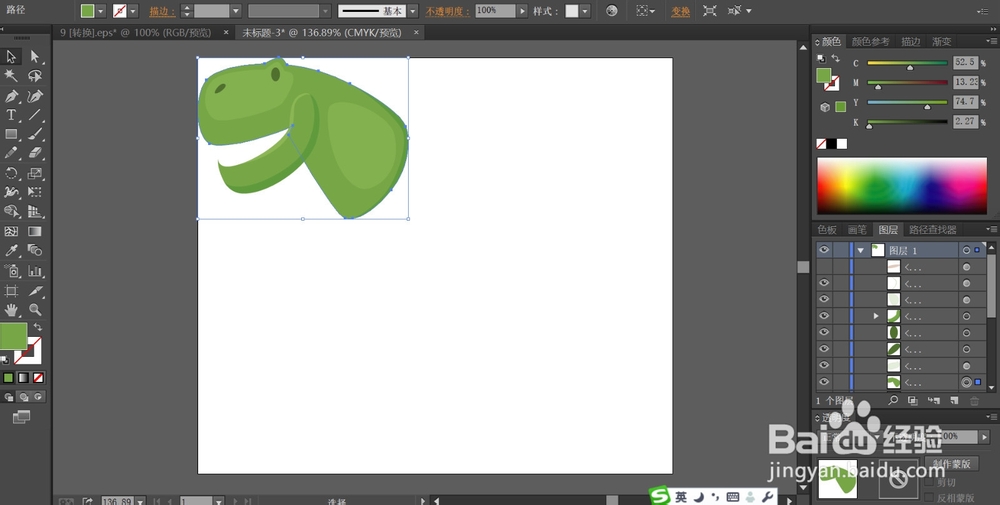
Task: Select the Rotate tool
Action: pyautogui.click(x=11, y=173)
